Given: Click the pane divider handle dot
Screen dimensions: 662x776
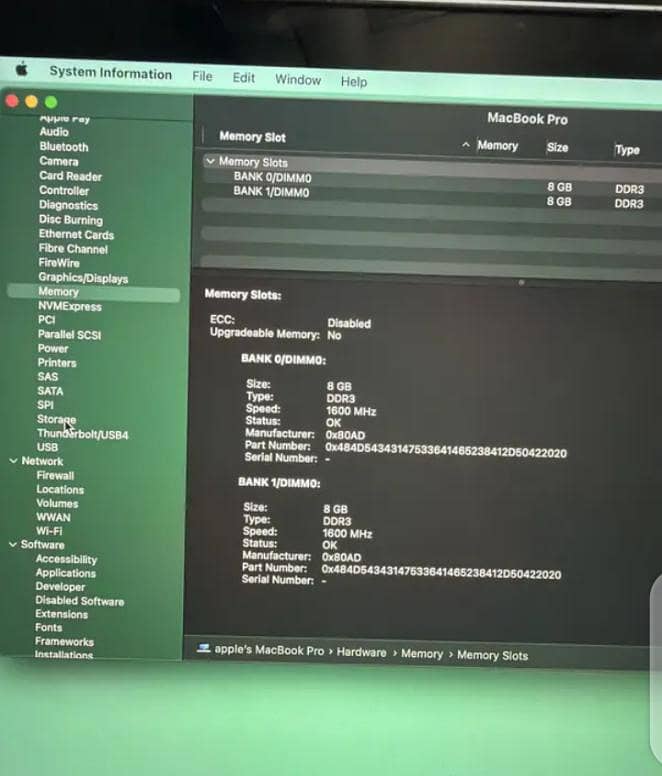Looking at the screenshot, I should click(x=521, y=283).
